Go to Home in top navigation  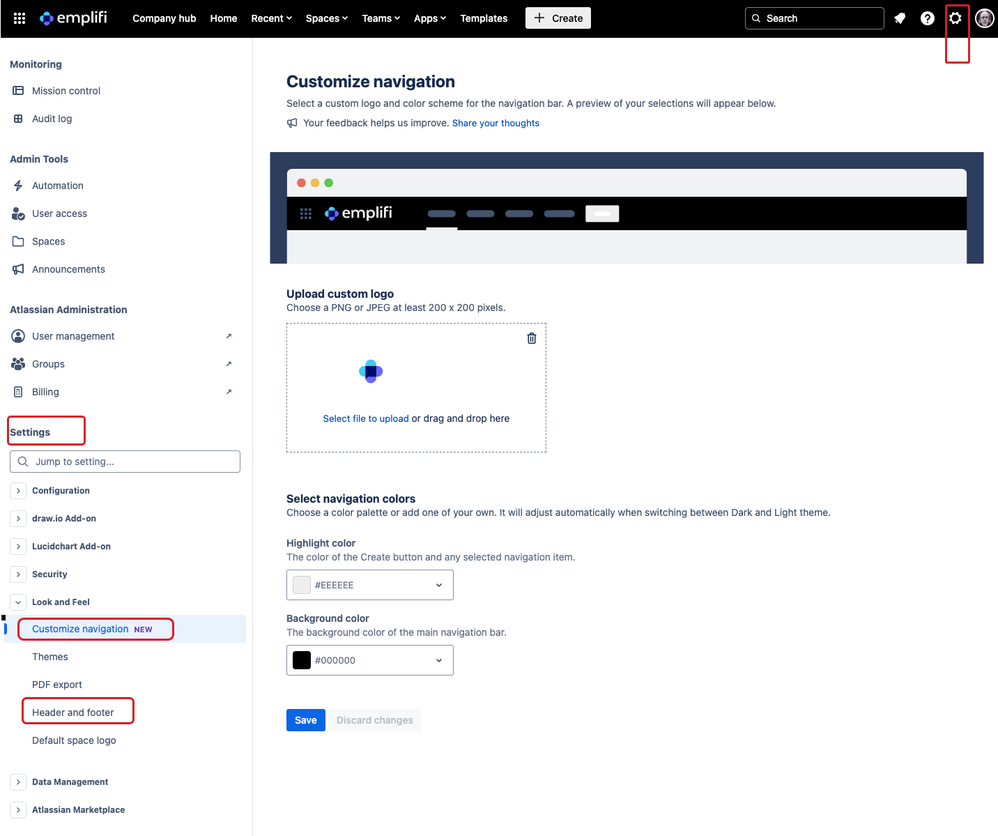[x=223, y=18]
